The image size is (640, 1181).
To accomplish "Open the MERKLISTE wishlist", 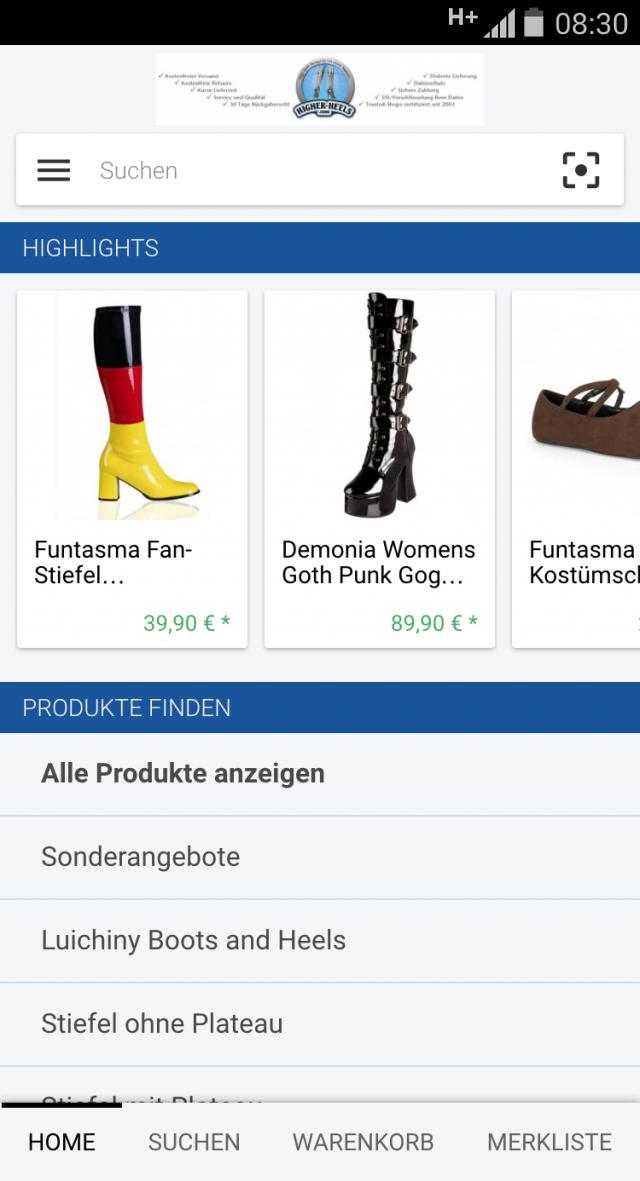I will (x=549, y=1141).
